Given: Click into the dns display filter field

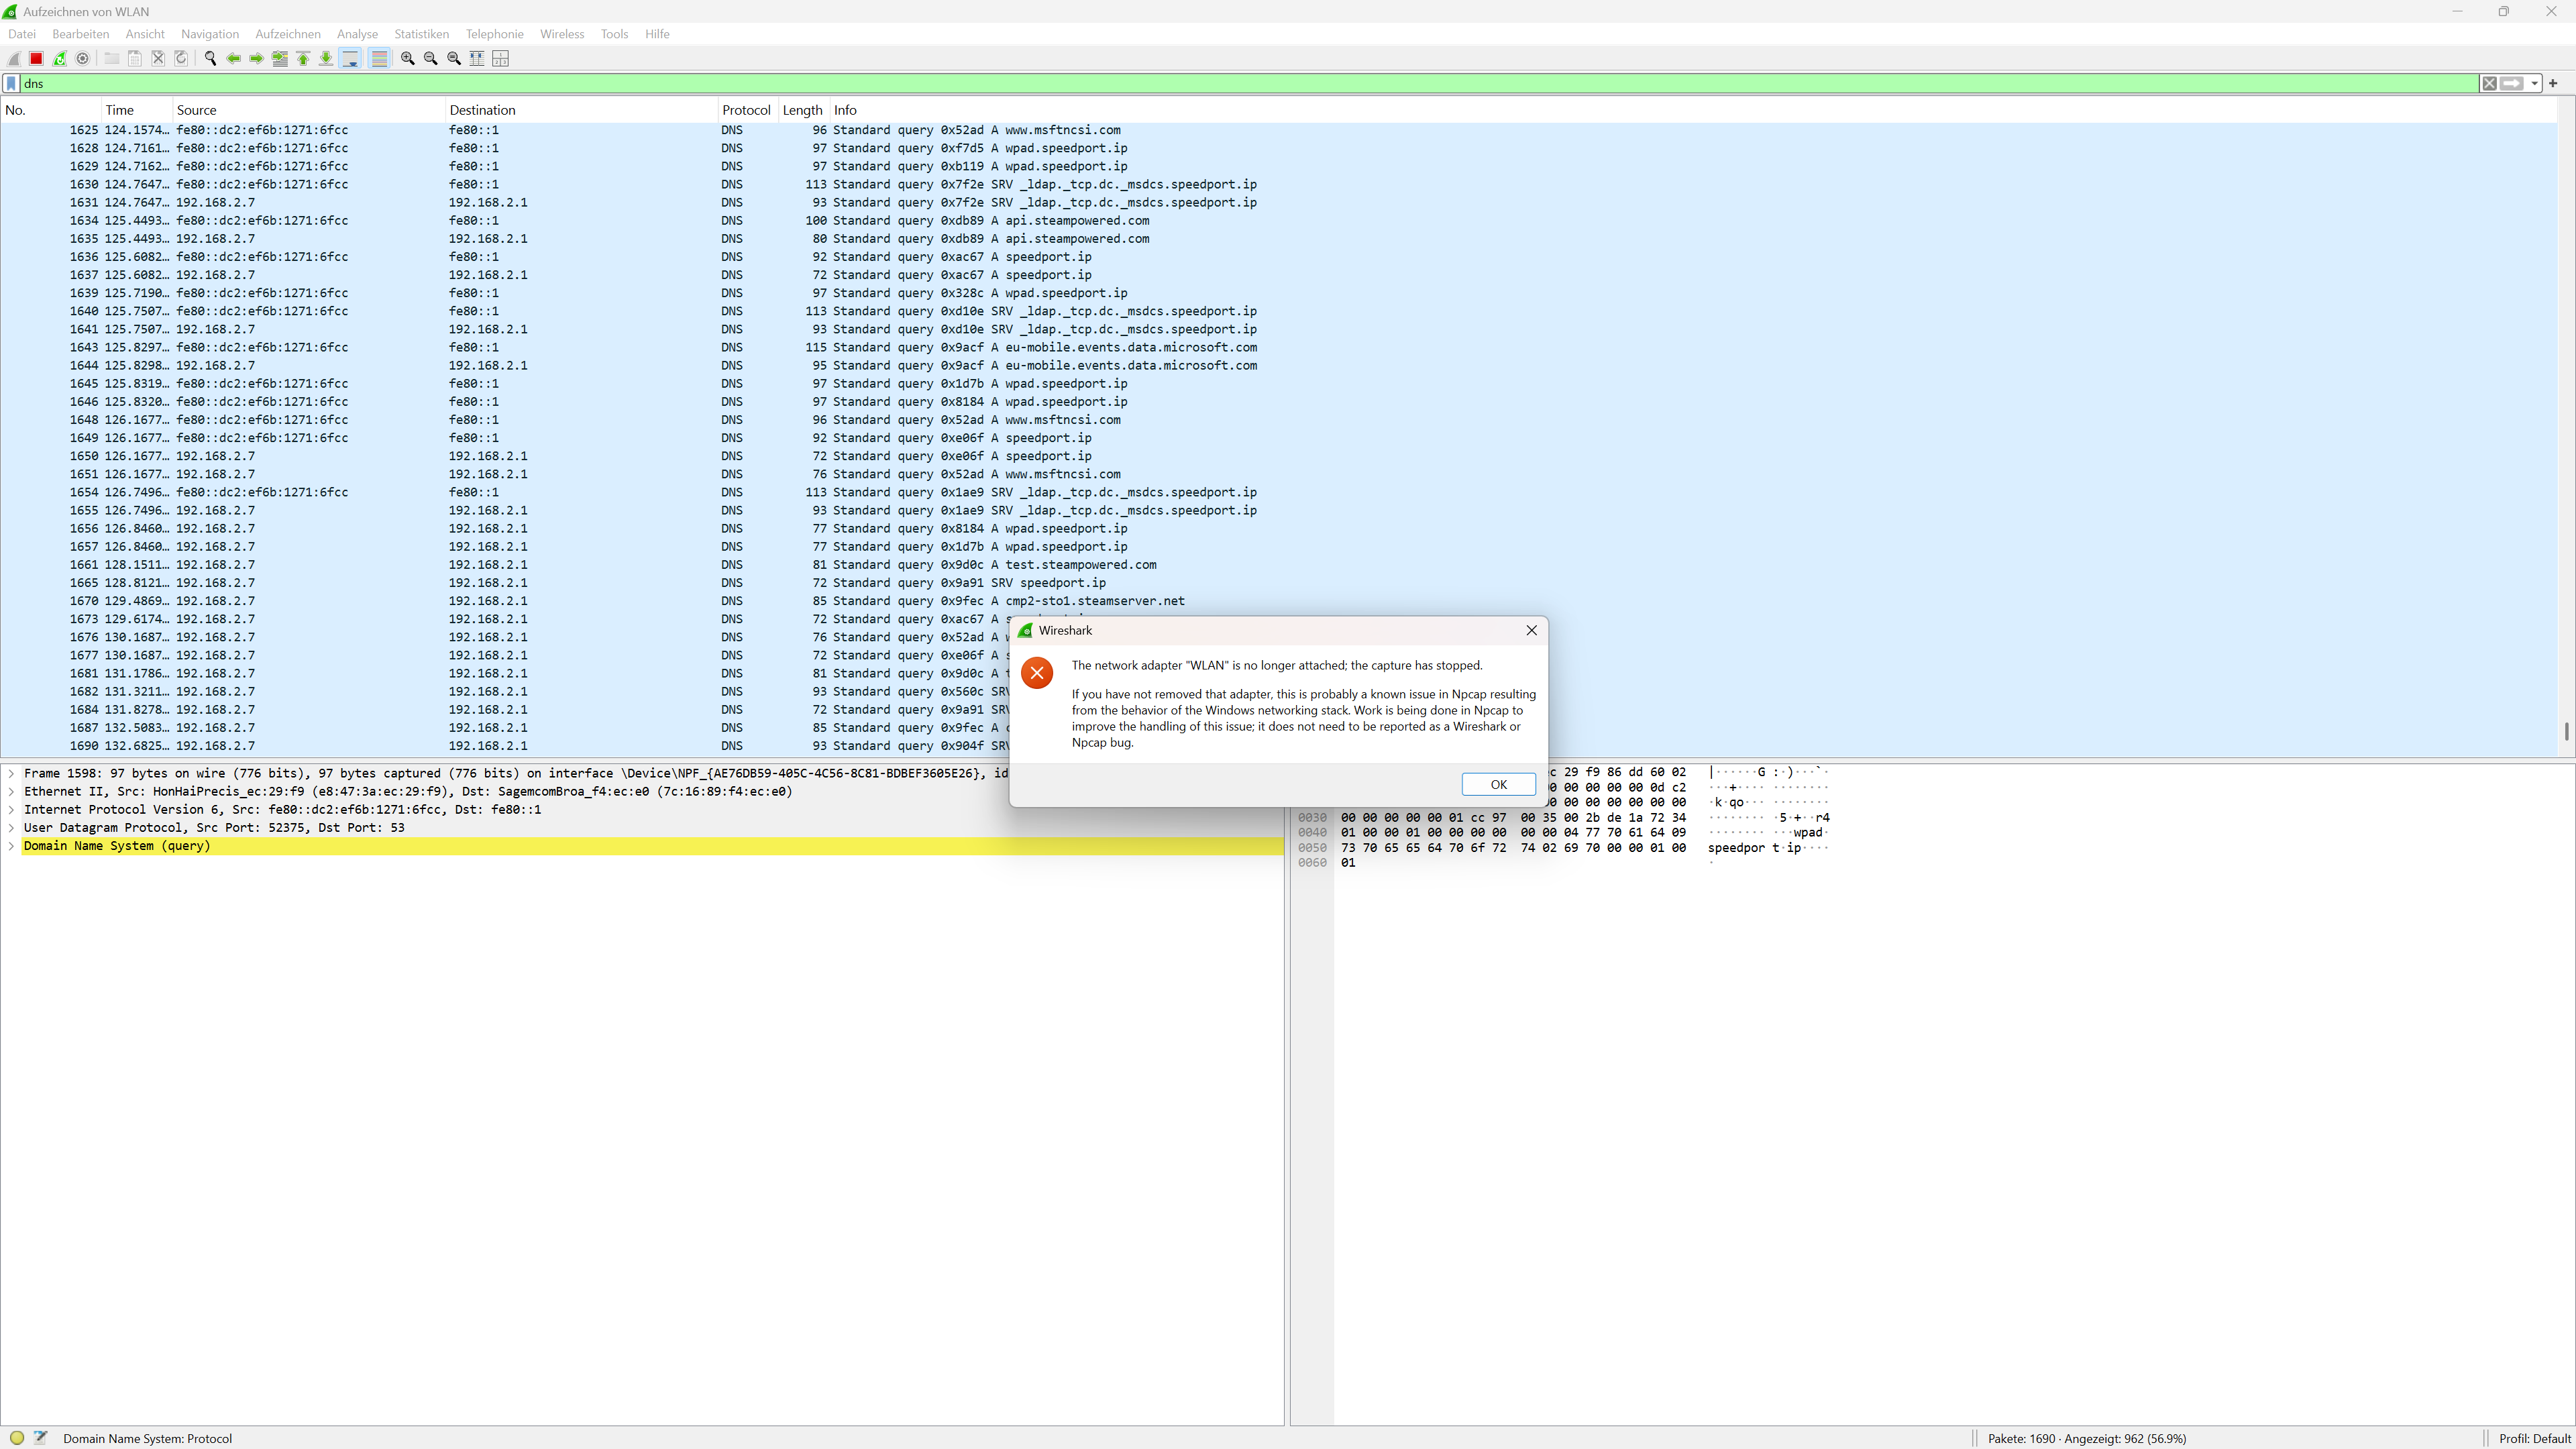Looking at the screenshot, I should (1200, 84).
